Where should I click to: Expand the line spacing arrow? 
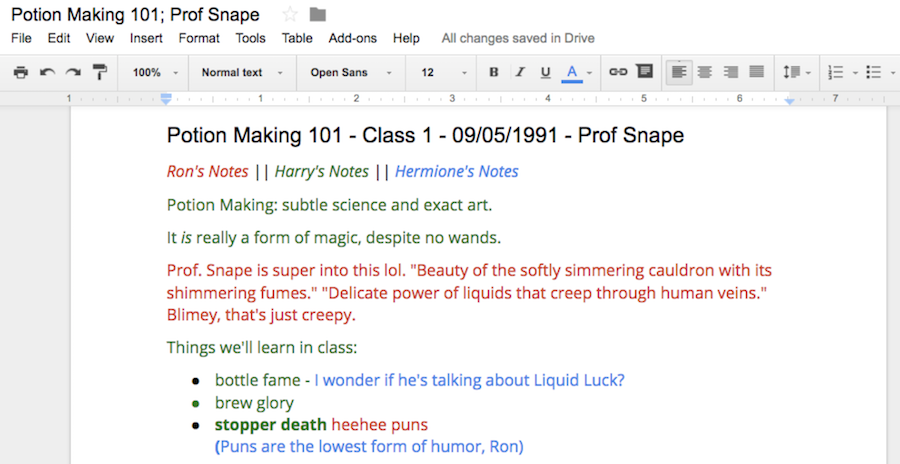(808, 73)
